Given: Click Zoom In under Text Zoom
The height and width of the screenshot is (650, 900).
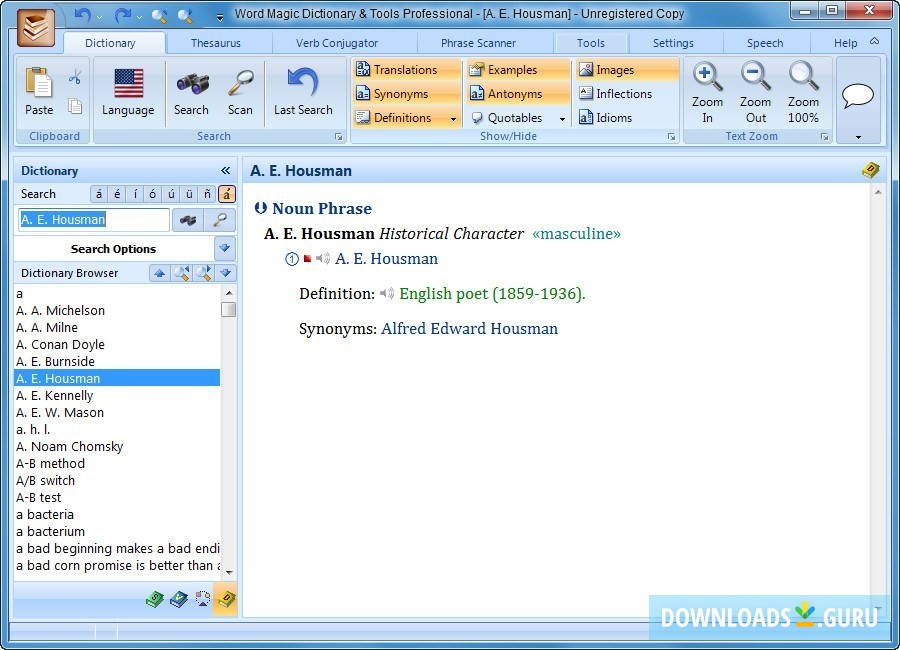Looking at the screenshot, I should 707,90.
